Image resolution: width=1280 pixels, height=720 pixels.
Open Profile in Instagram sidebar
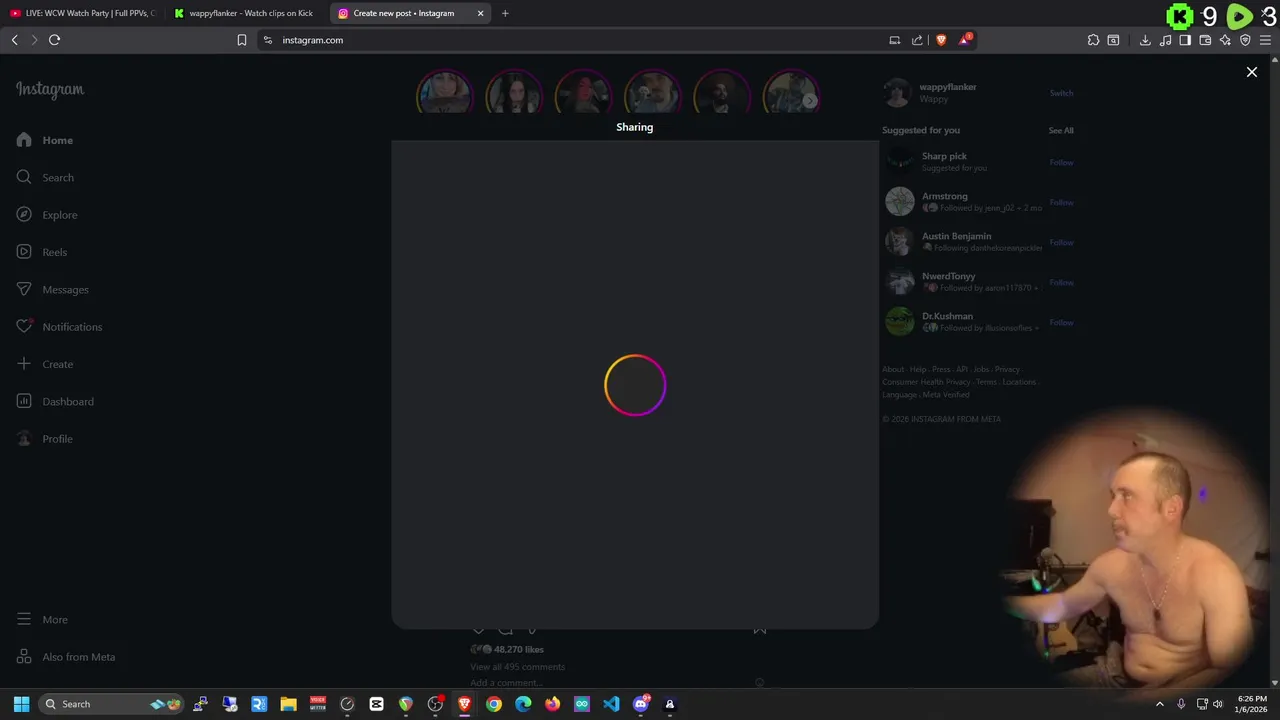coord(45,439)
